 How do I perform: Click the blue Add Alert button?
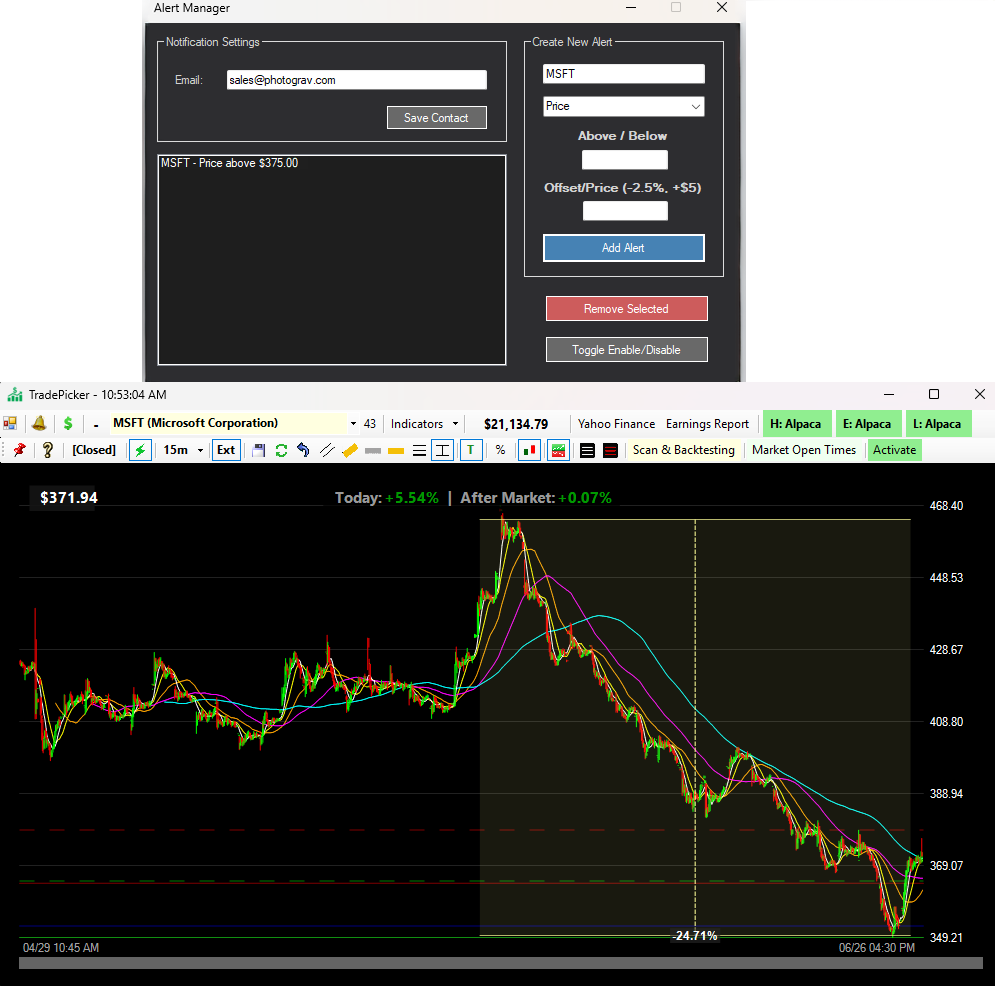coord(623,248)
